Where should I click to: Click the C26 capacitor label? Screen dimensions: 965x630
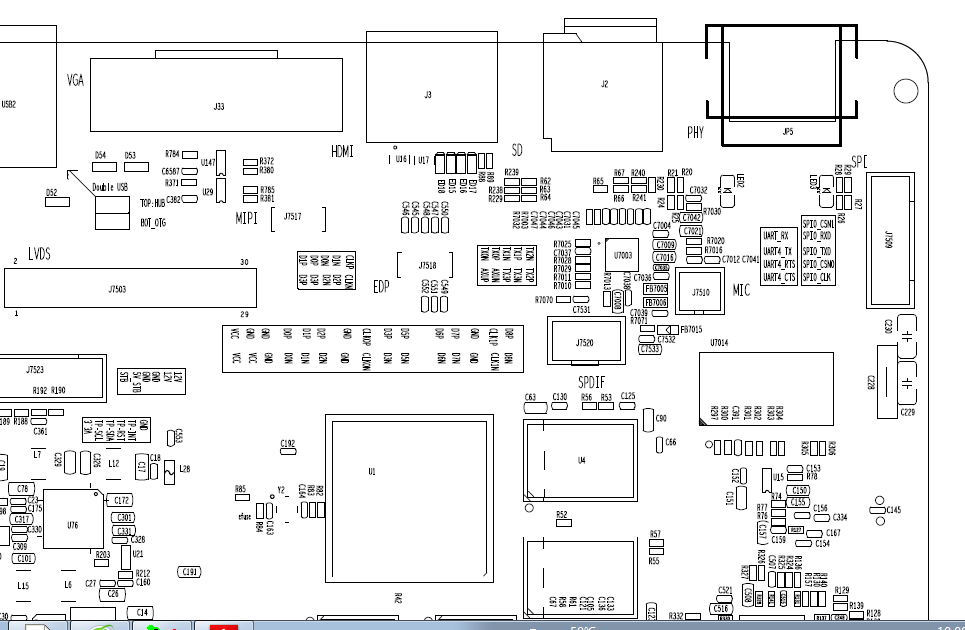(112, 594)
